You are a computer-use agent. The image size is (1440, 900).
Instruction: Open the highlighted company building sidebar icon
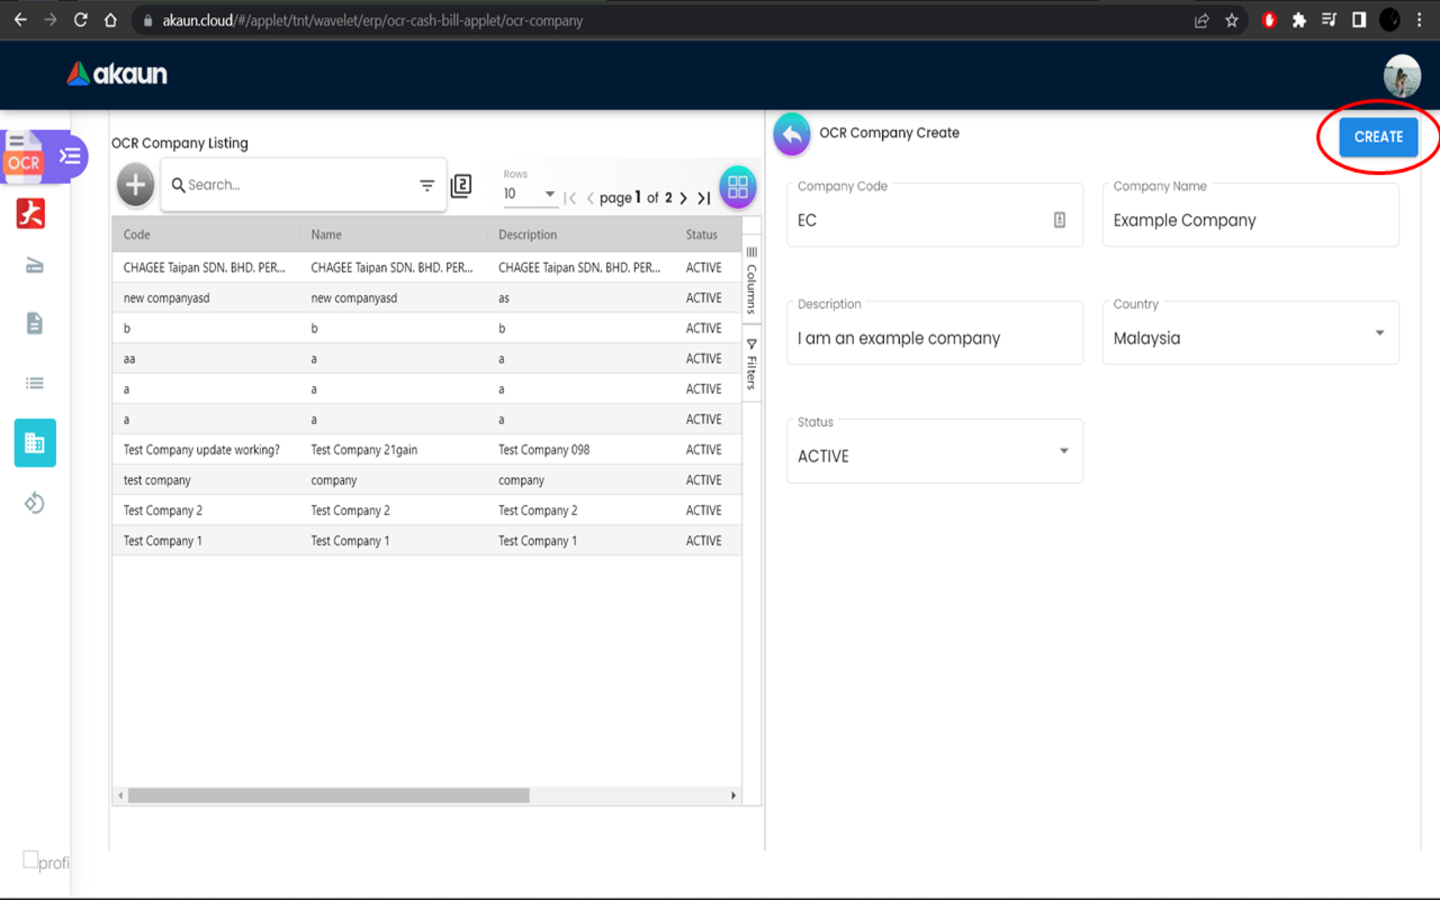tap(35, 443)
